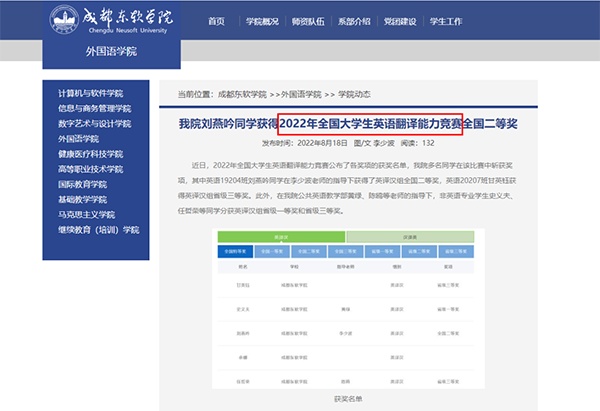This screenshot has width=600, height=411.
Task: Click the article title about 刘燕吟同学
Action: [348, 124]
